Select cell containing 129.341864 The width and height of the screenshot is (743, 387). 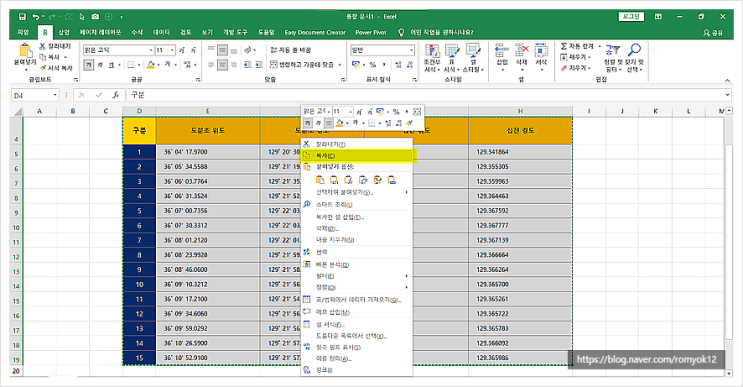(520, 152)
